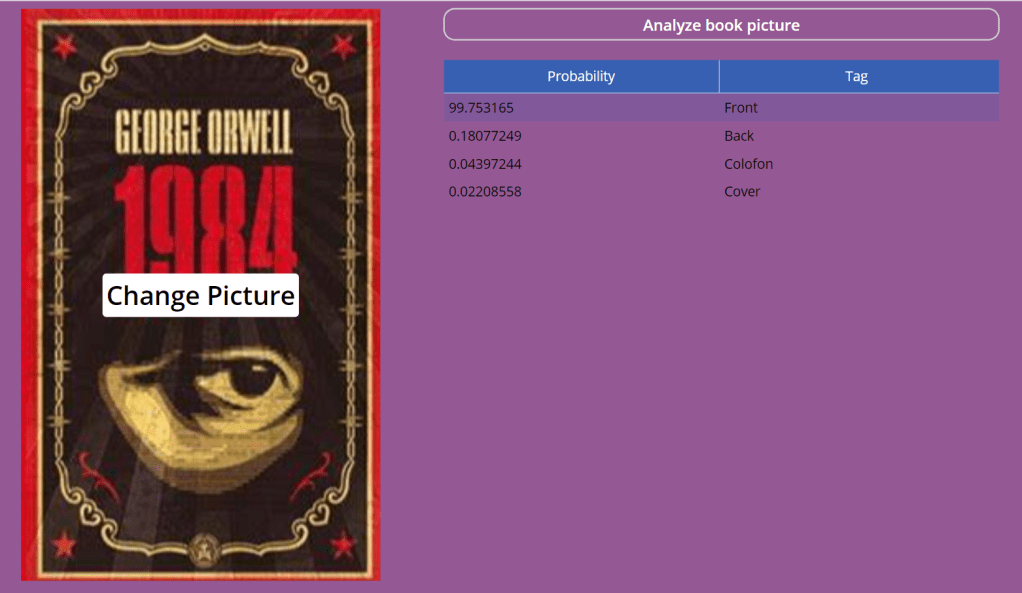Click the bottom-left red star on cover

coord(64,544)
